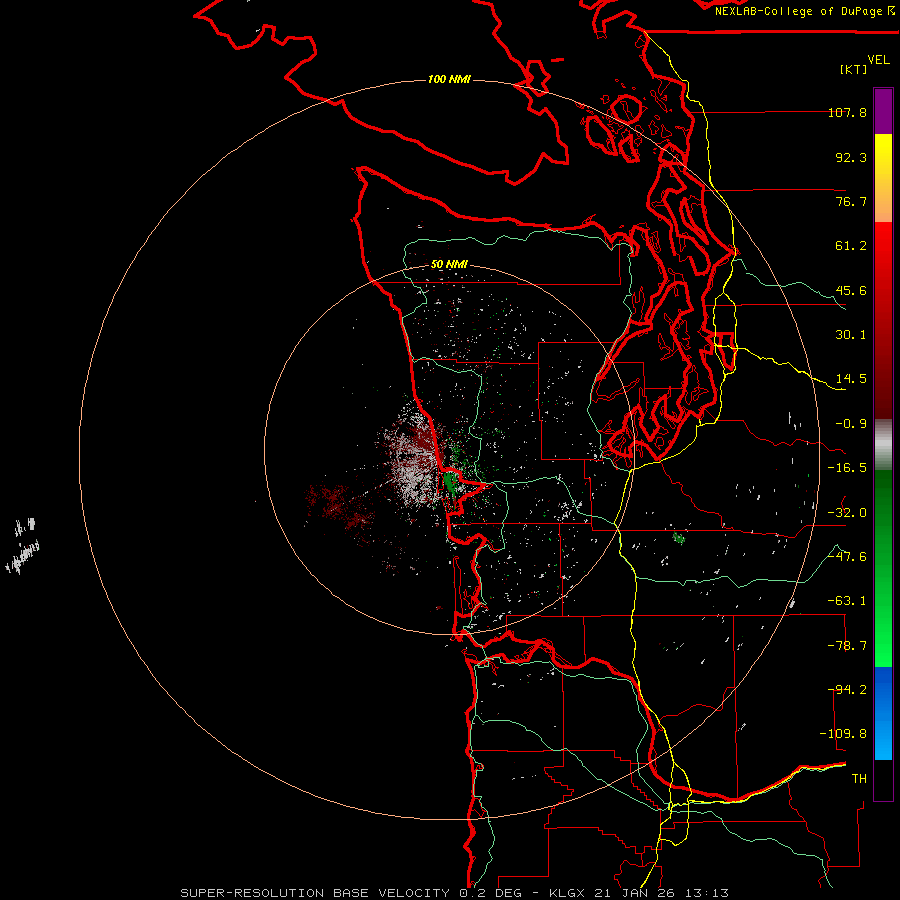Image resolution: width=900 pixels, height=900 pixels.
Task: Click the 0.2 DEG elevation text
Action: 490,893
